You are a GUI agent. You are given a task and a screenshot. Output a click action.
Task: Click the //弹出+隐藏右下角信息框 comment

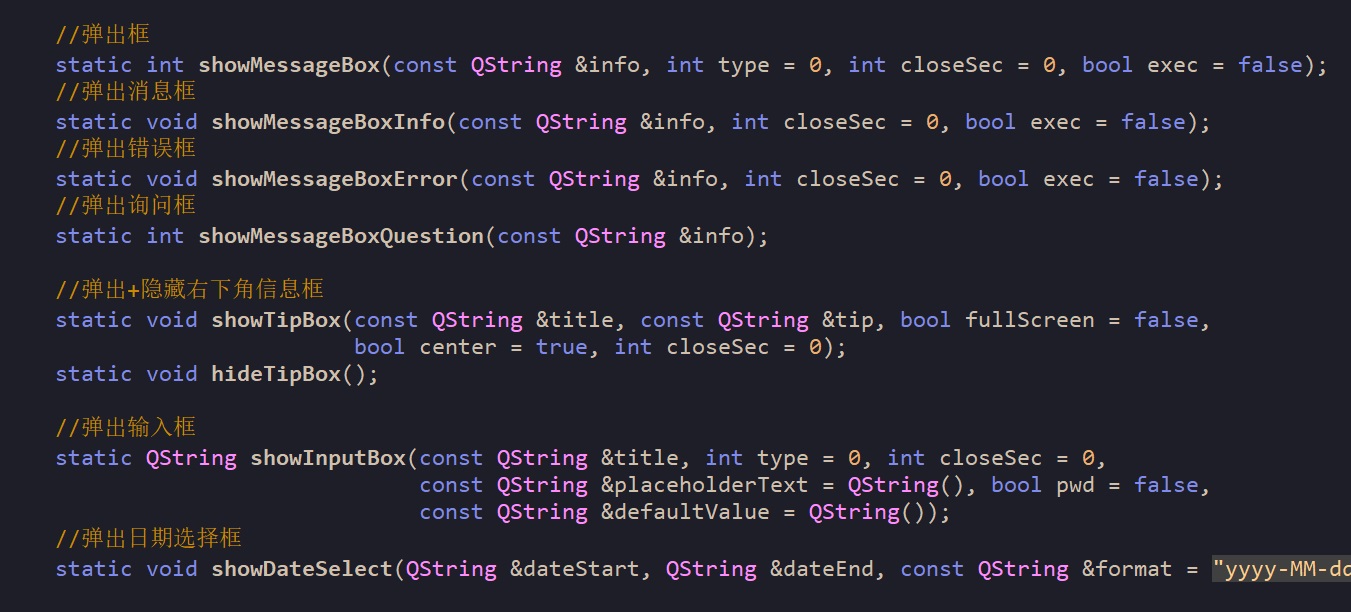pyautogui.click(x=189, y=290)
